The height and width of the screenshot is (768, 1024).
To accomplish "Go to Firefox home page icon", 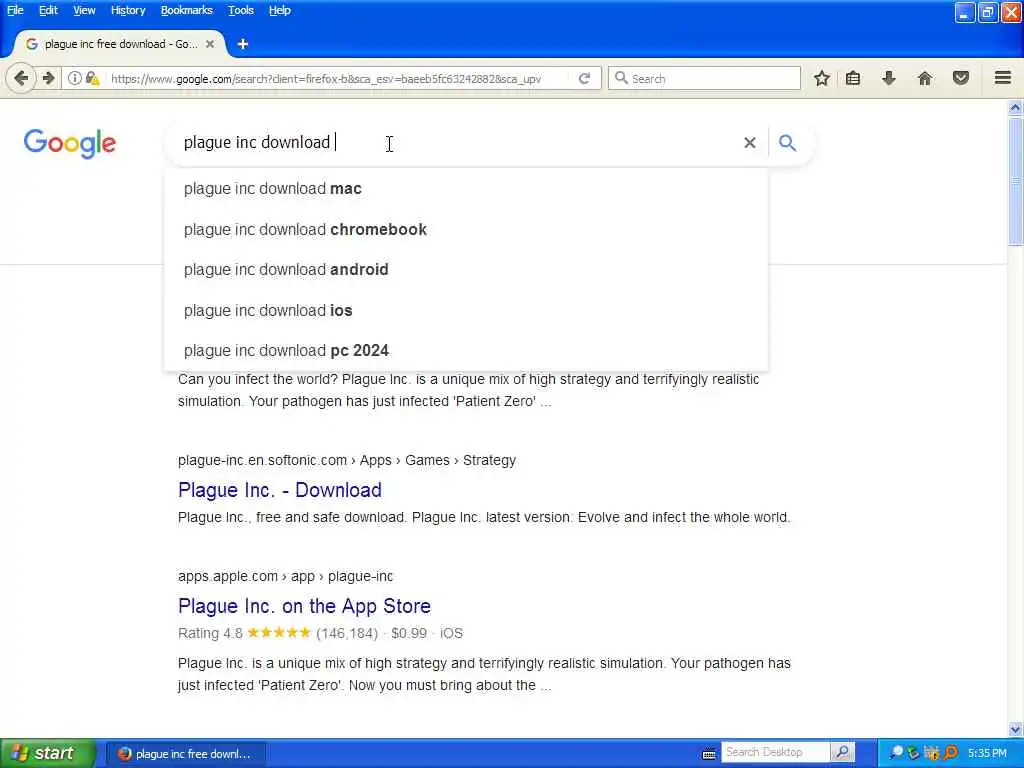I will pyautogui.click(x=925, y=78).
